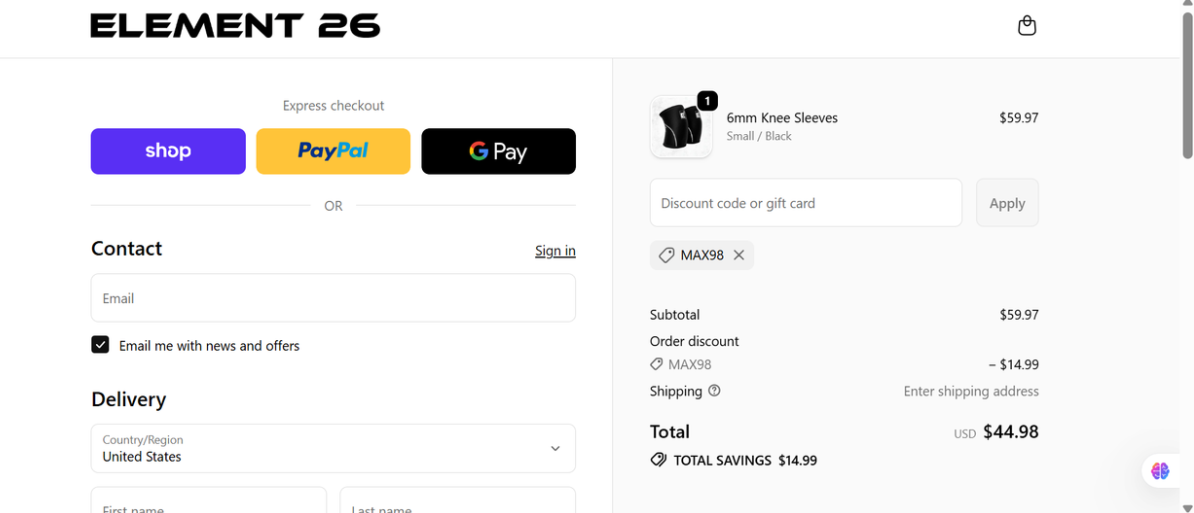Focus the Email input field

click(x=333, y=298)
